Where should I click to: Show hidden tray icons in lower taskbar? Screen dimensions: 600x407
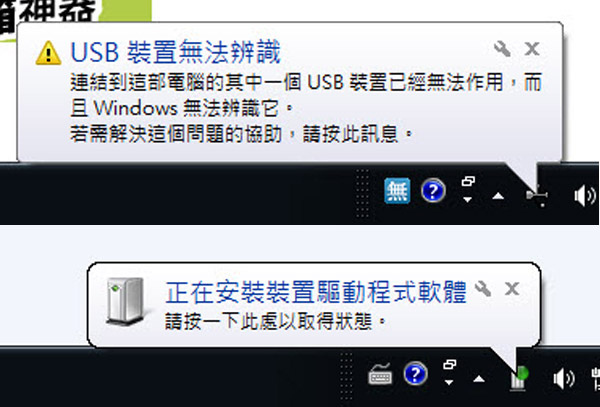pyautogui.click(x=479, y=379)
